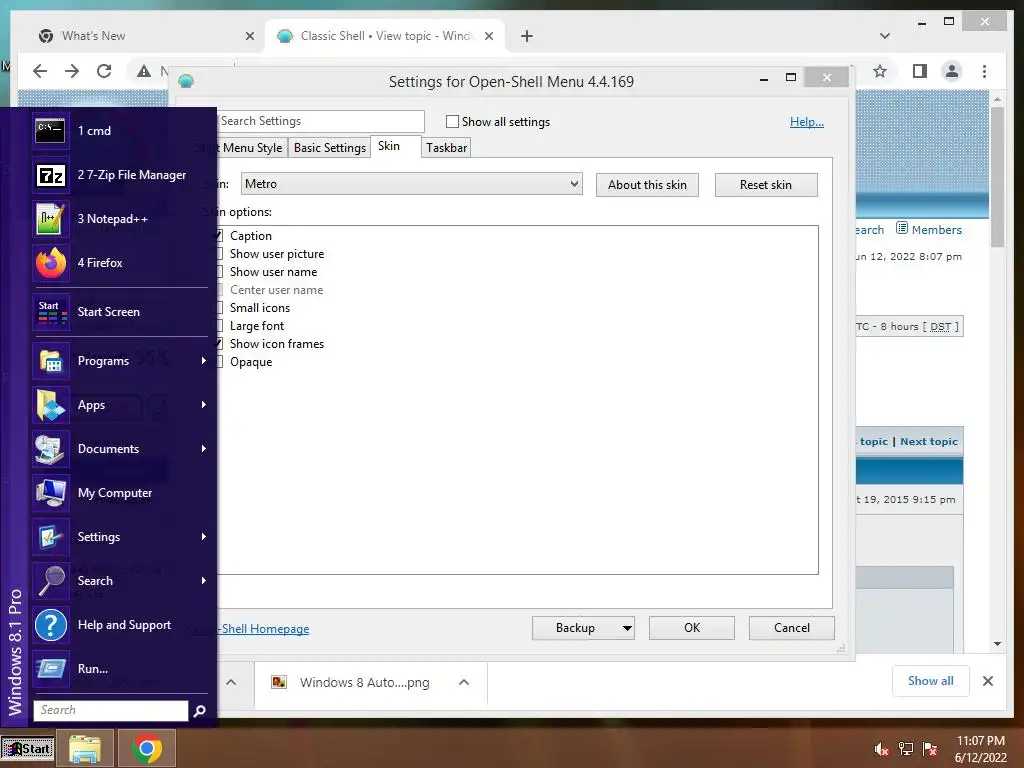Click the muted volume tray icon
Screen dimensions: 1024x768
[881, 749]
